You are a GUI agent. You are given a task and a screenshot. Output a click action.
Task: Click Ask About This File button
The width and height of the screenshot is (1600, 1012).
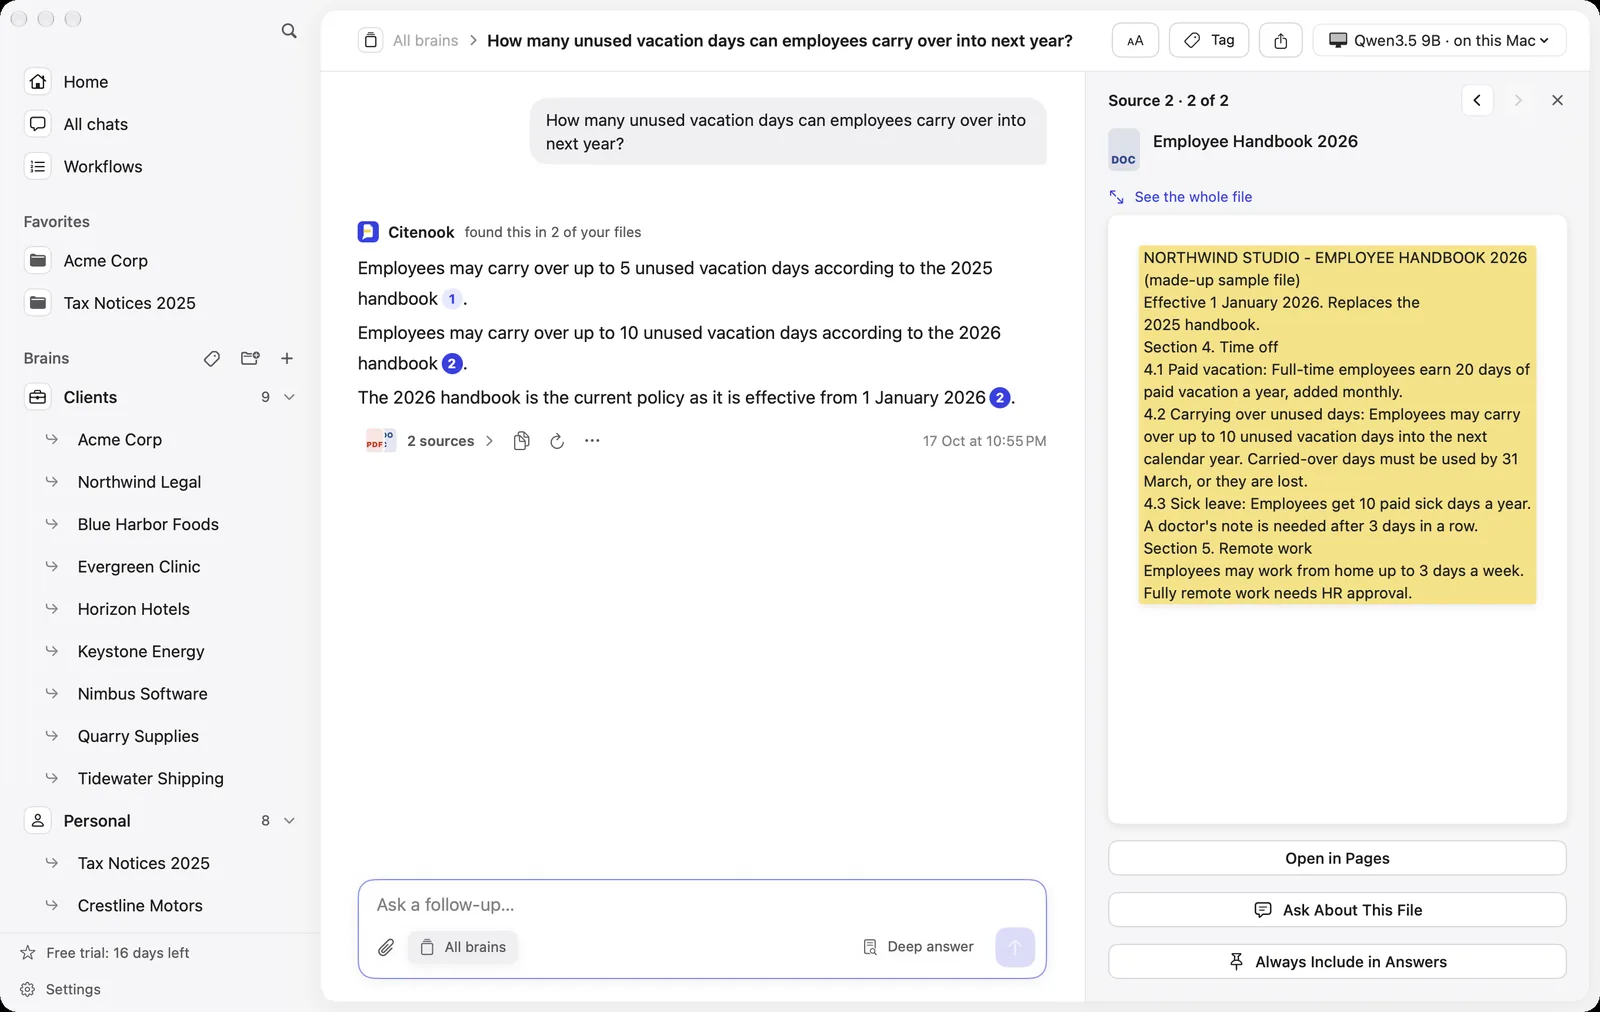1337,910
